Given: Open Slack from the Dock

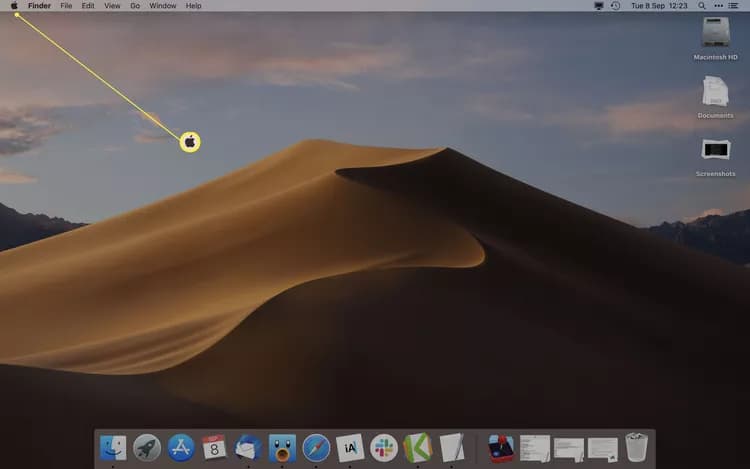Looking at the screenshot, I should click(x=384, y=448).
